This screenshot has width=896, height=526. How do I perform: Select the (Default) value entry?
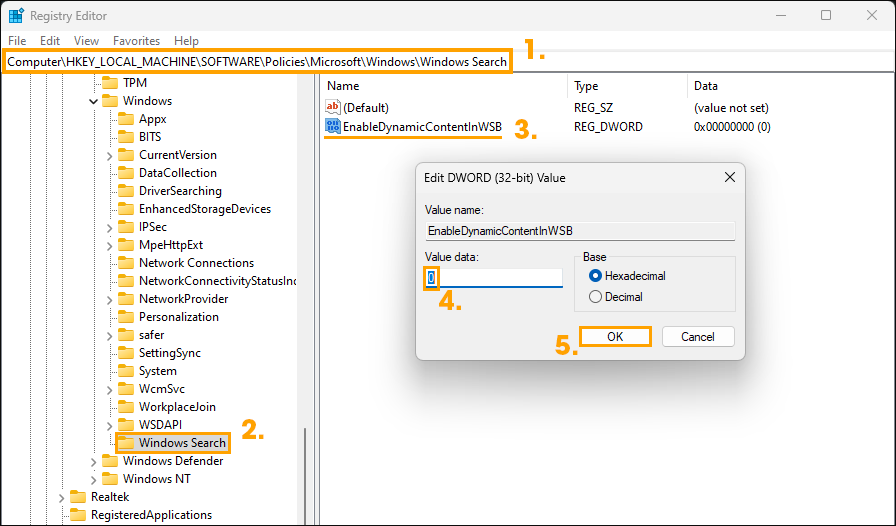[366, 107]
